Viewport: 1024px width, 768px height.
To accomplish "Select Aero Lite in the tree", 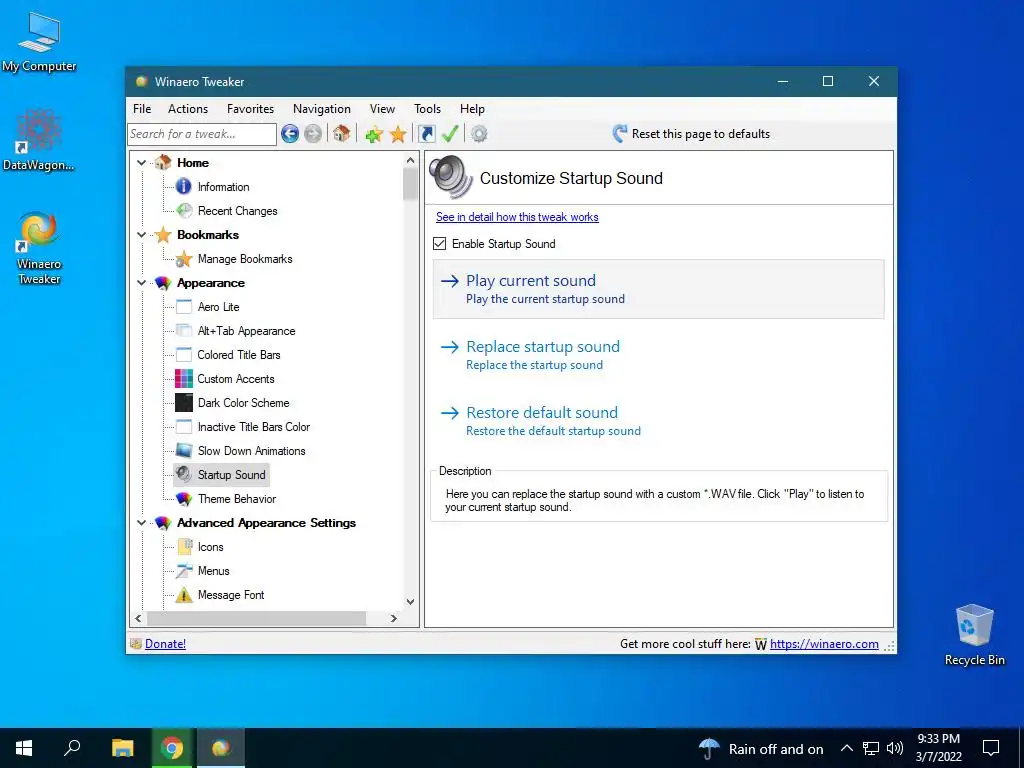I will tap(218, 307).
